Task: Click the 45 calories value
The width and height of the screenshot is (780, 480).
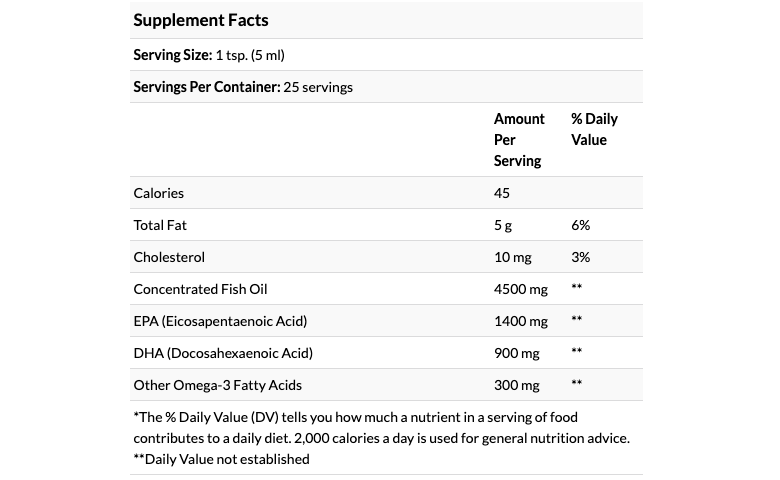Action: 502,193
